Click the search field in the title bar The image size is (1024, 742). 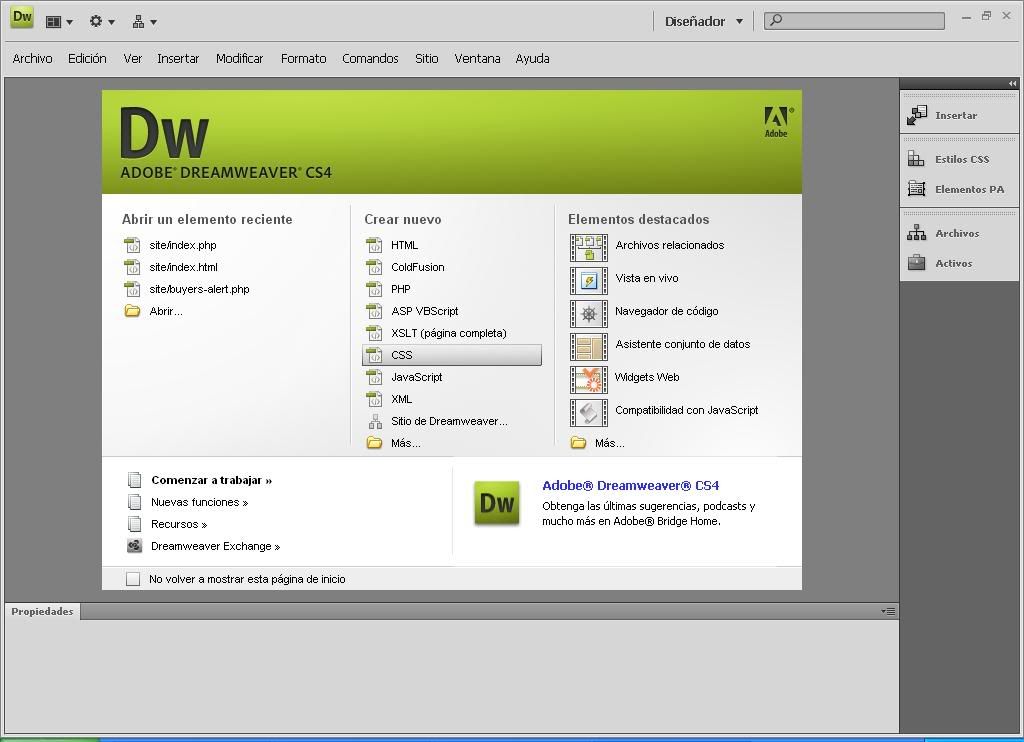point(854,20)
